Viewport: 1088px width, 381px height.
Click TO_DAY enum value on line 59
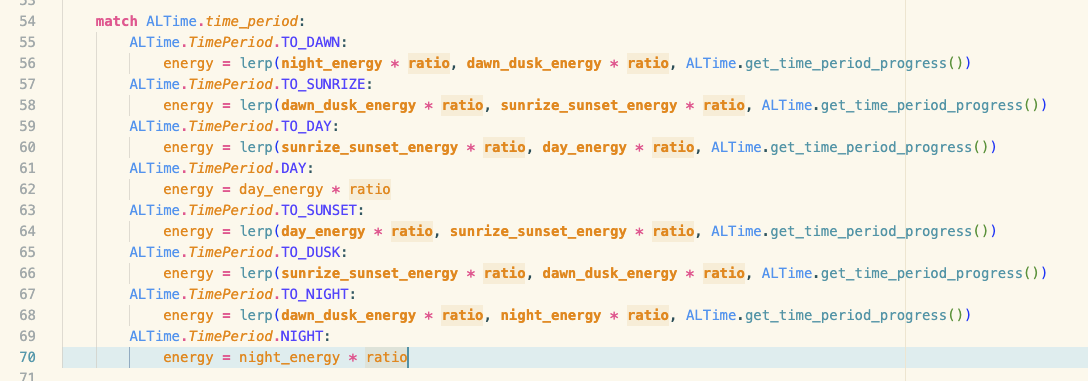[307, 126]
